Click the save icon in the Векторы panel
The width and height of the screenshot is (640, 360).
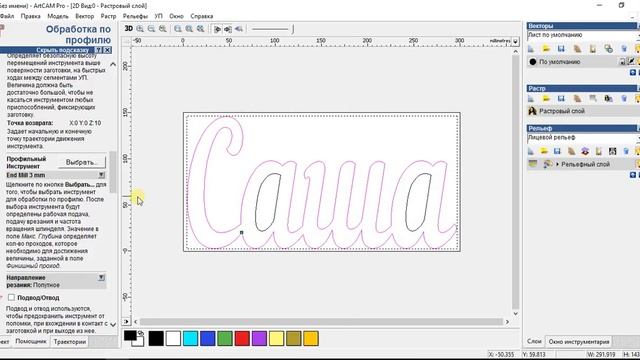[561, 49]
